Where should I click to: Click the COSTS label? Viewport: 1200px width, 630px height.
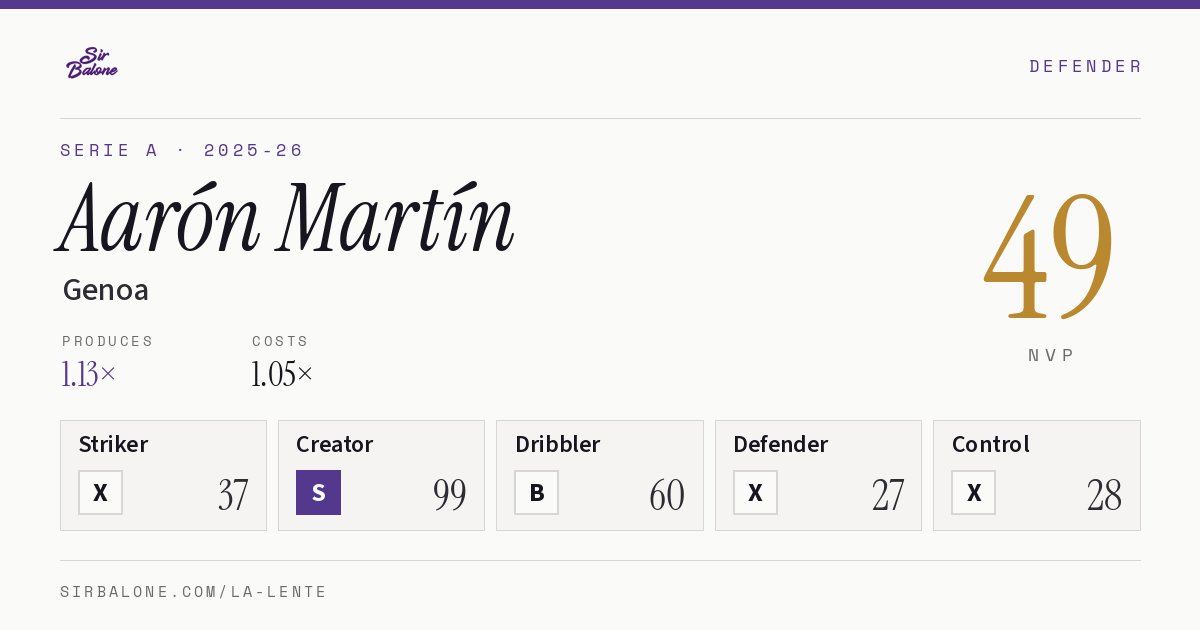[280, 341]
